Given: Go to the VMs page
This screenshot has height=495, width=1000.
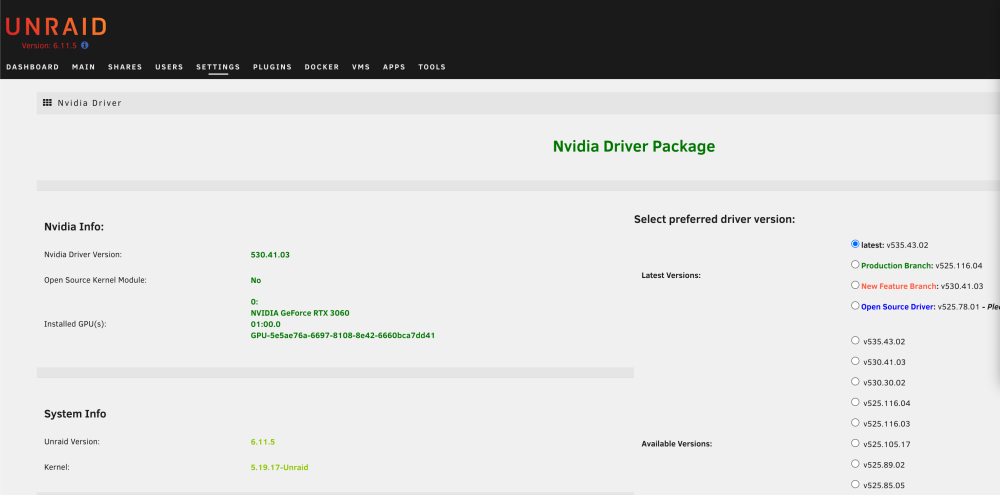Looking at the screenshot, I should 361,67.
